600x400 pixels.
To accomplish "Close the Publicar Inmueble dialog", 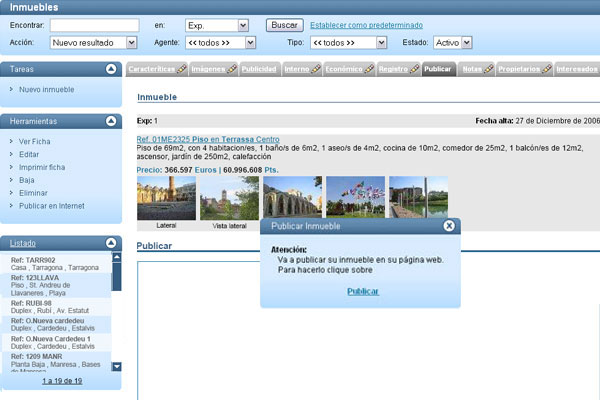I will tap(449, 226).
